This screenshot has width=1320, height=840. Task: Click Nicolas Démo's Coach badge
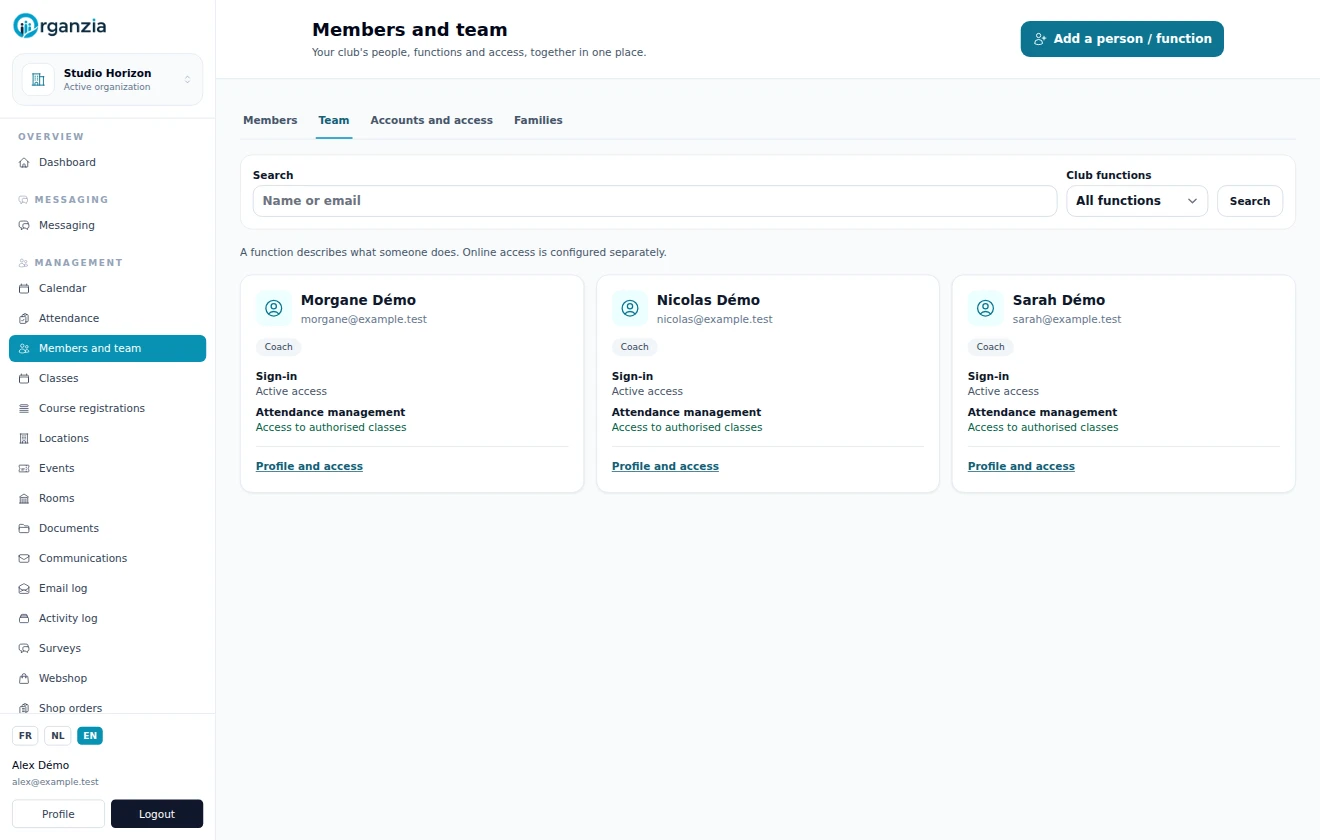click(x=634, y=347)
